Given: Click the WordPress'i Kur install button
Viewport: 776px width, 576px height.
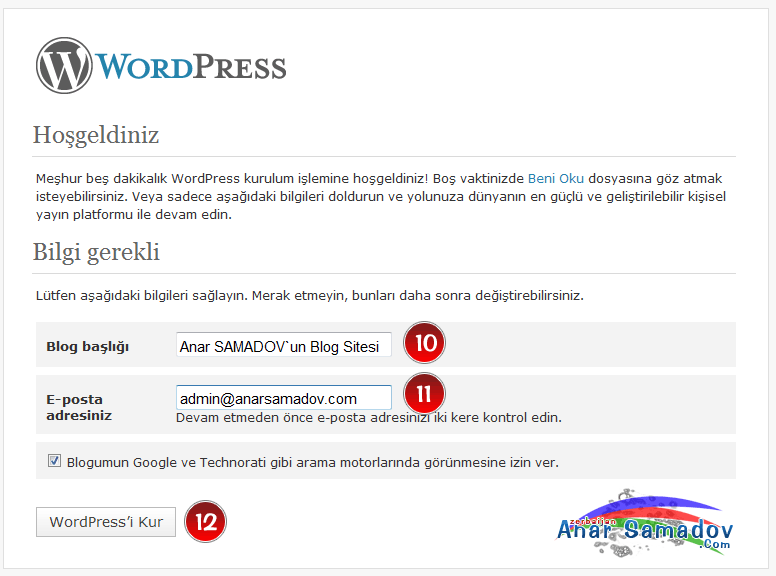Looking at the screenshot, I should [x=106, y=522].
